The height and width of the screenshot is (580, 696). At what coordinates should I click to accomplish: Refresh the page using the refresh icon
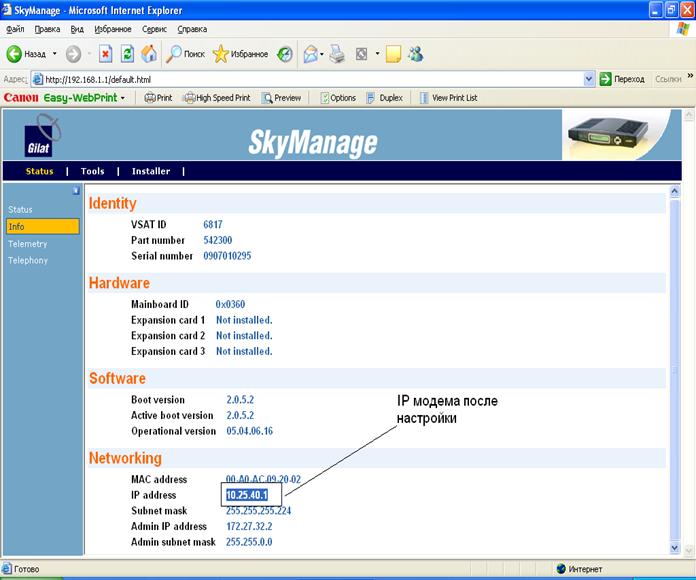[127, 54]
